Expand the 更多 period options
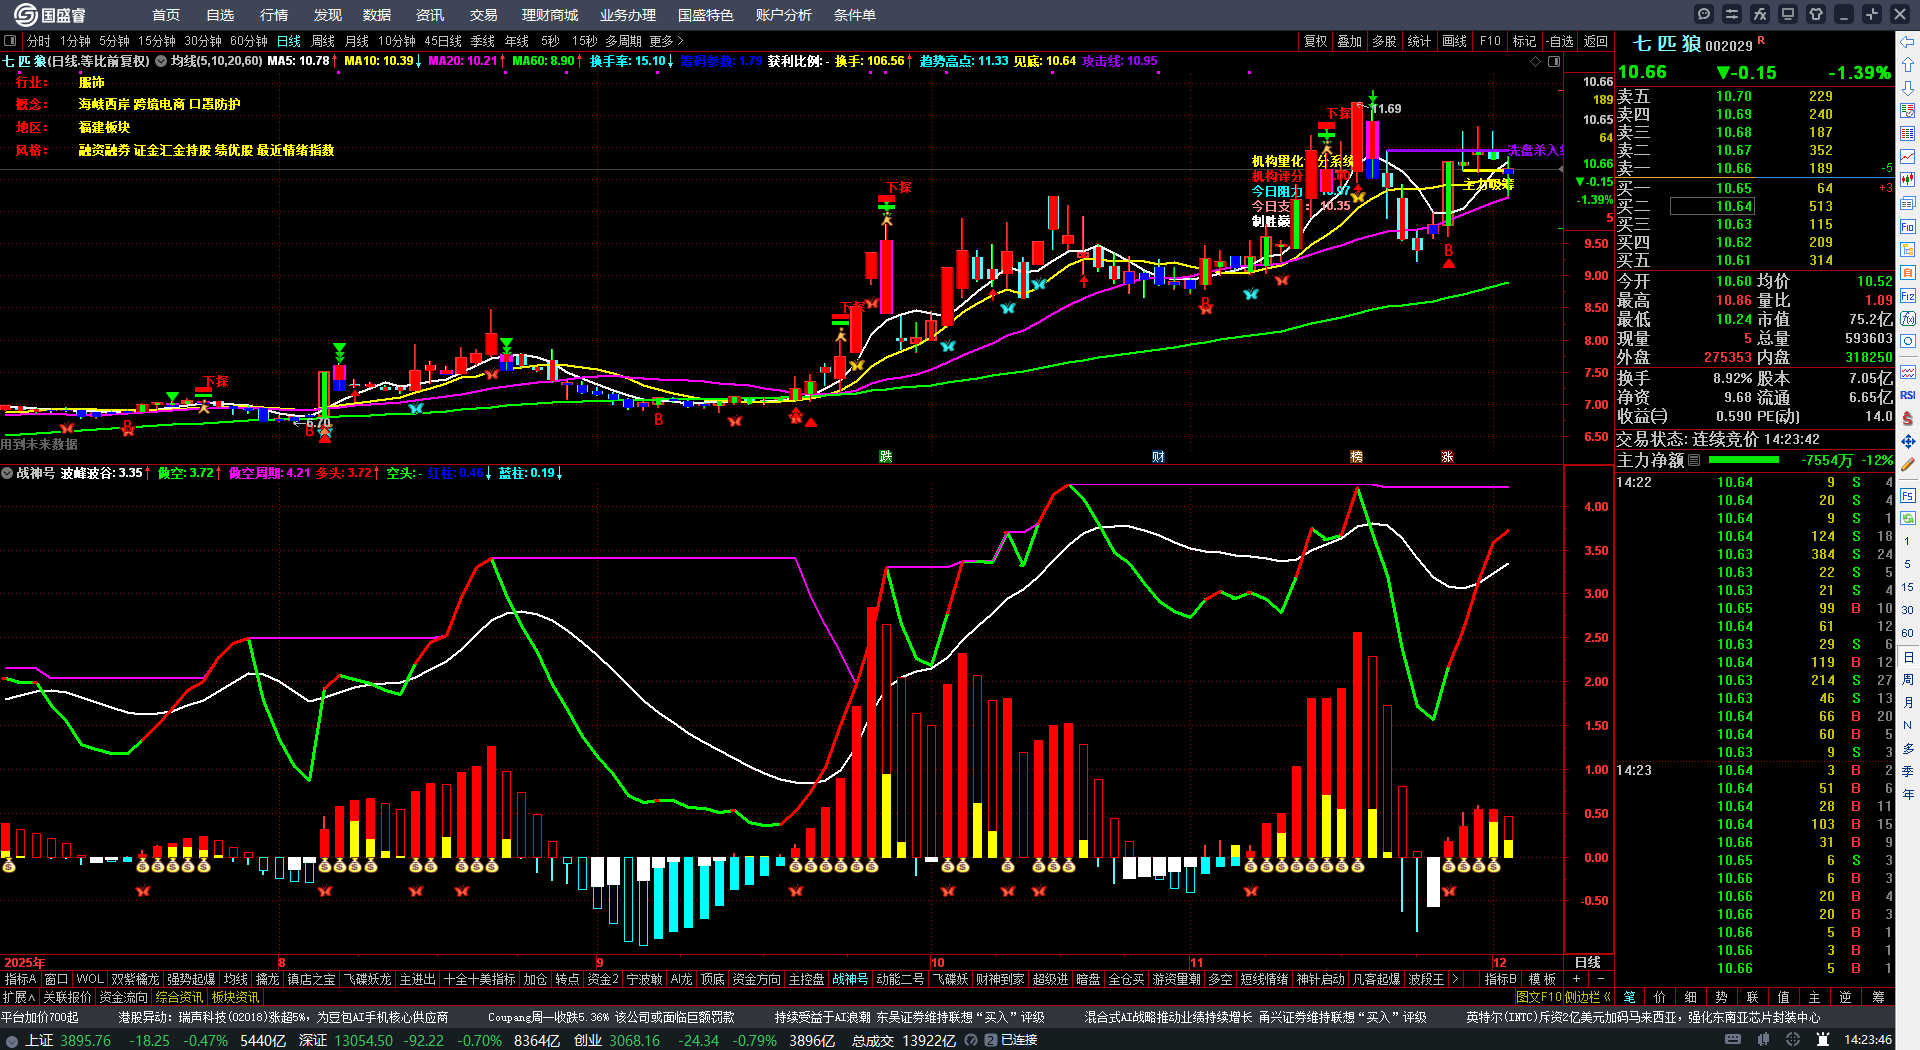 click(666, 41)
